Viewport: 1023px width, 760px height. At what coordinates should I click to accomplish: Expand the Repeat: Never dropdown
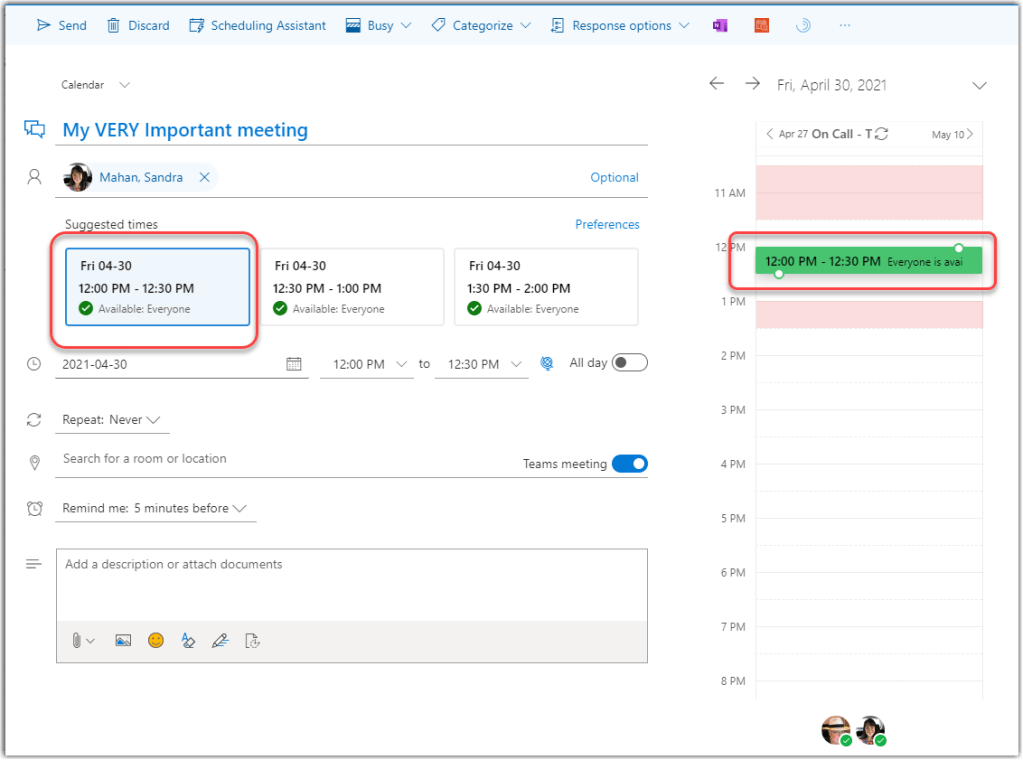pos(112,420)
